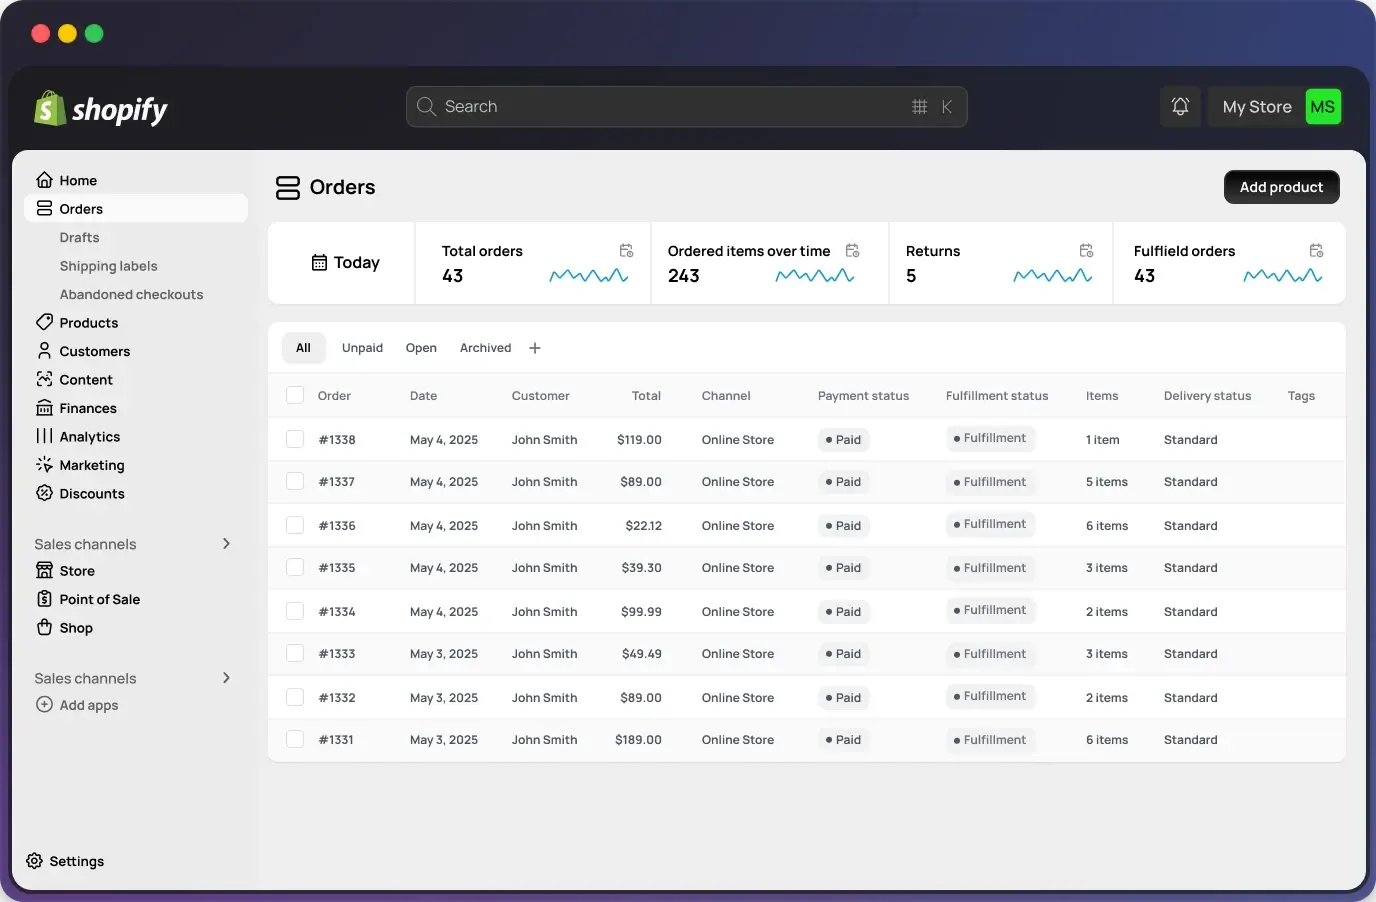Tick the checkbox for order #1338
Image resolution: width=1376 pixels, height=902 pixels.
coord(295,439)
